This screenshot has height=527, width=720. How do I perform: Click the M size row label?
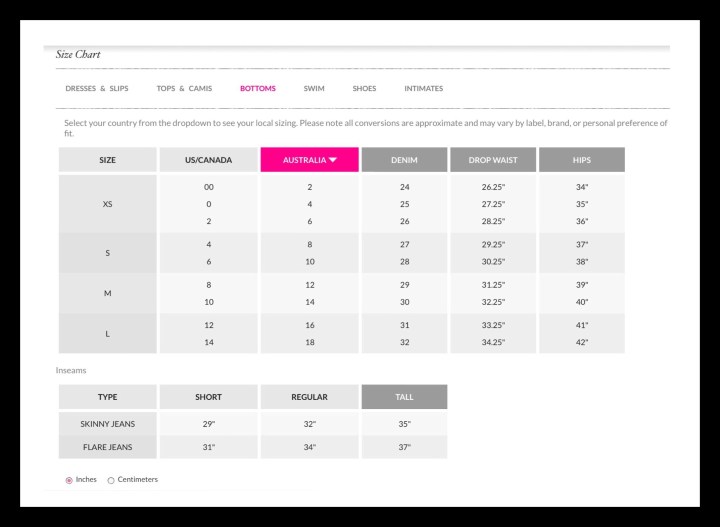107,293
